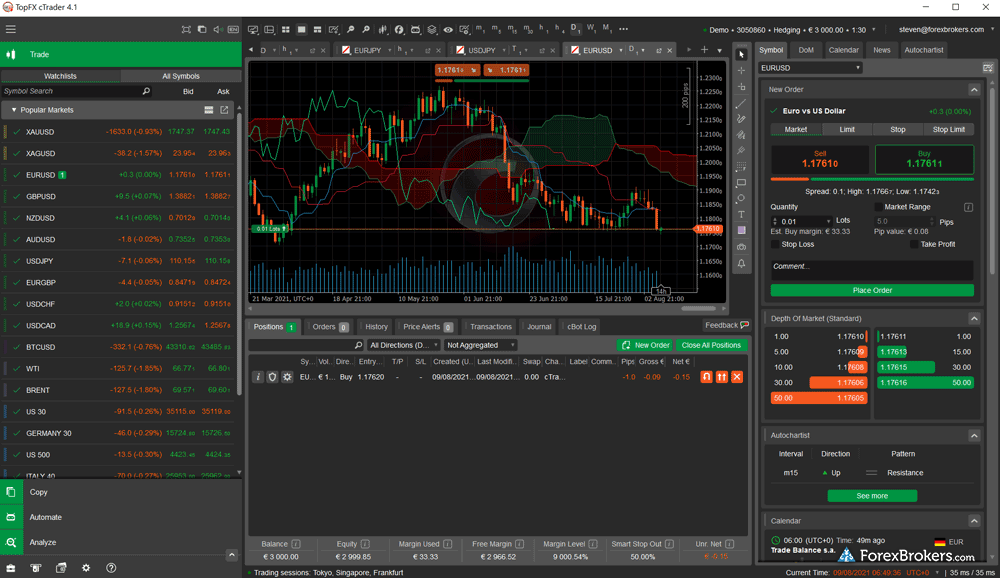Select the rectangle shape drawing tool
This screenshot has height=578, width=1000.
point(741,182)
